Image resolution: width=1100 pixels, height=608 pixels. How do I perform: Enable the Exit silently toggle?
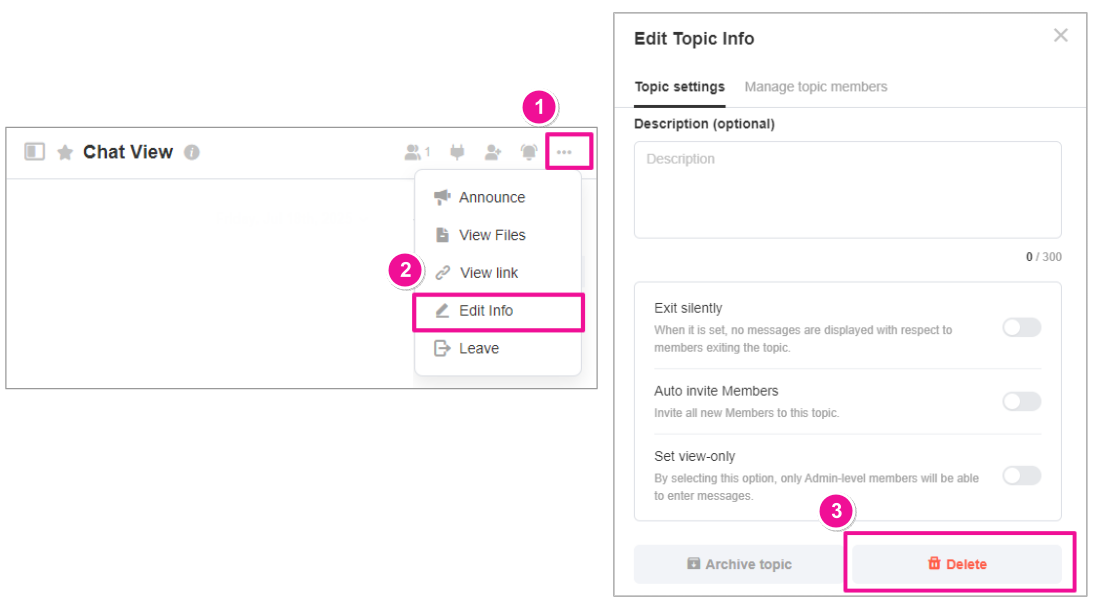(1021, 328)
